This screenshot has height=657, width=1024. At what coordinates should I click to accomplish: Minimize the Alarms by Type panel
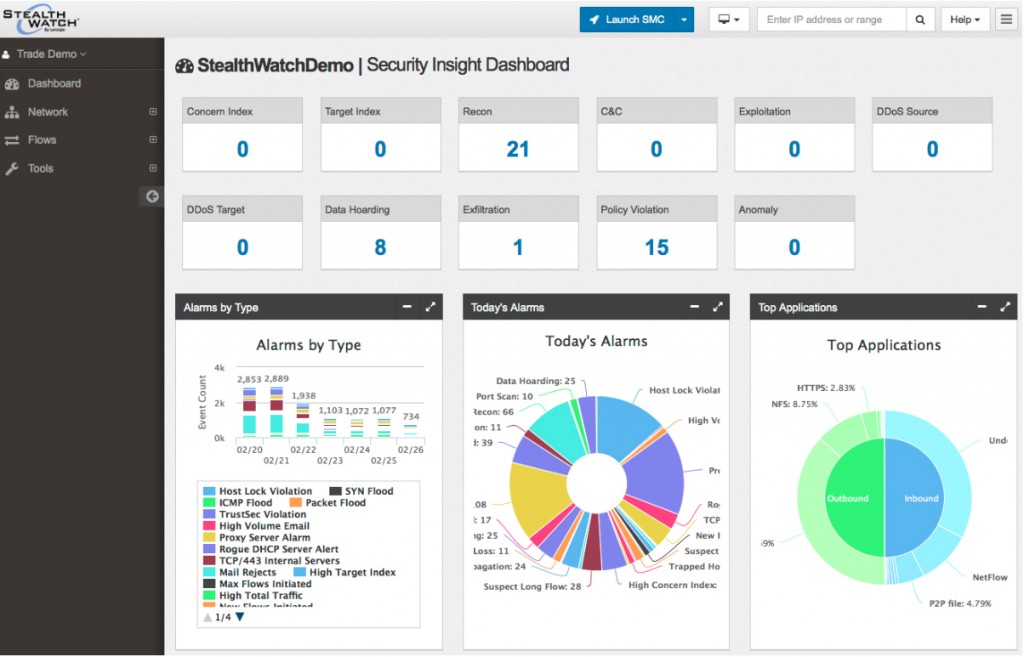(x=407, y=306)
